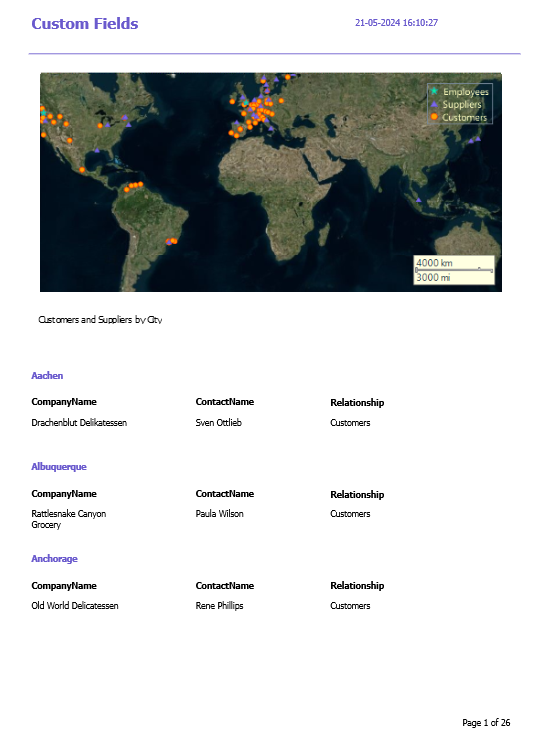
Task: Click the Employees legend entry
Action: tap(460, 91)
